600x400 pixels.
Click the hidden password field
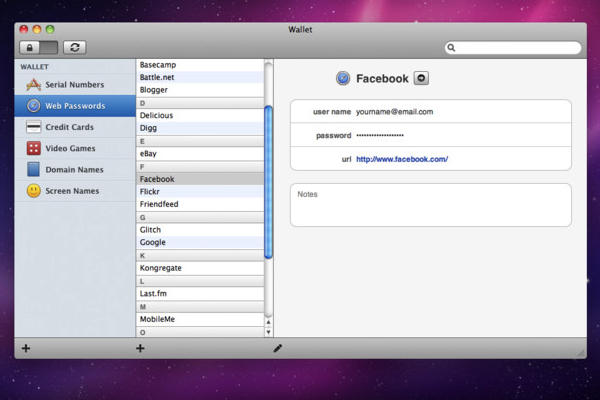pos(380,135)
